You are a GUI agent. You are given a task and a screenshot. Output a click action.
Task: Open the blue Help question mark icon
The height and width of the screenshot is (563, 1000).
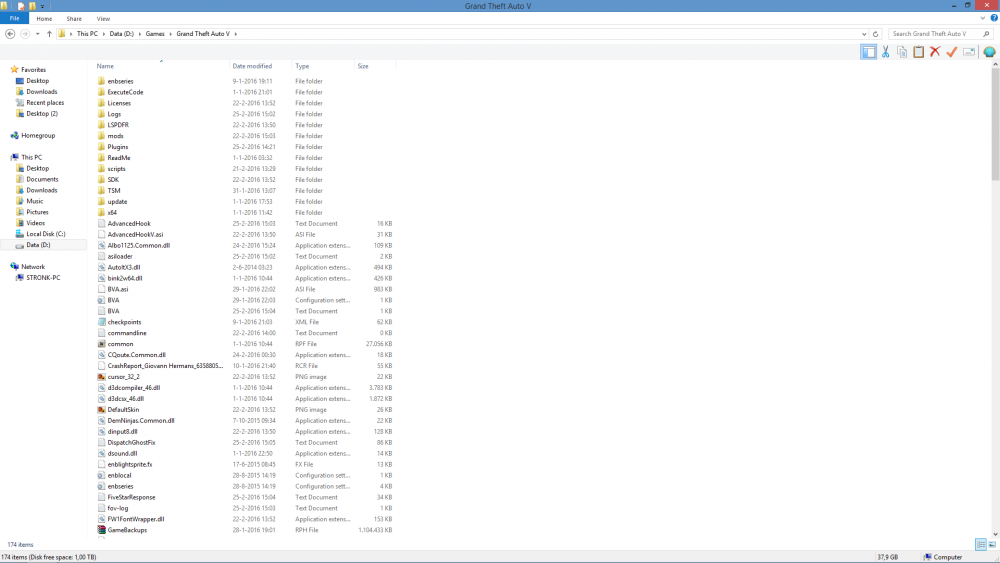(x=994, y=18)
